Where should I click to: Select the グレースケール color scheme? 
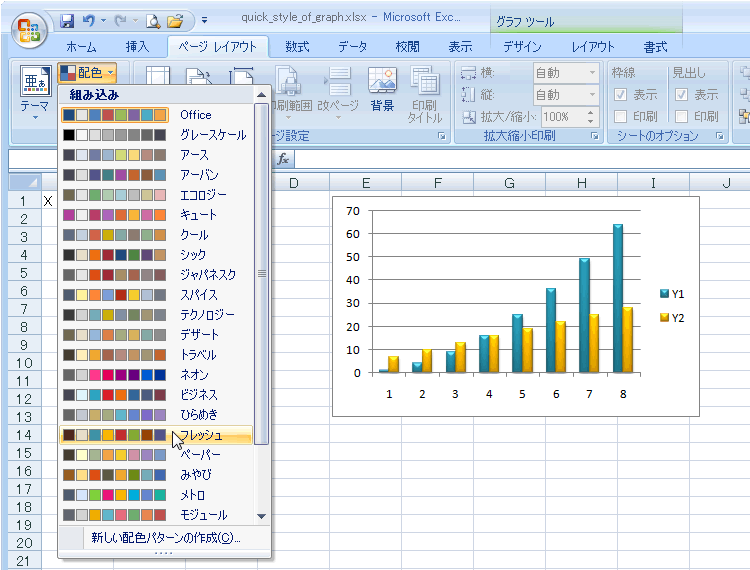[156, 135]
